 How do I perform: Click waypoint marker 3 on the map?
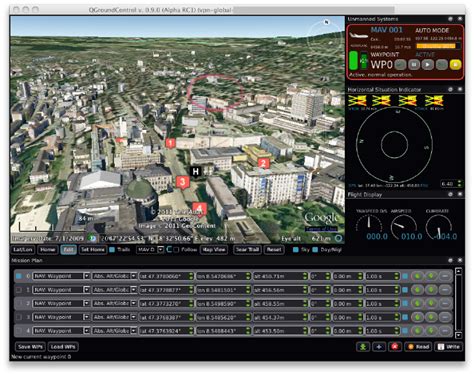tap(182, 182)
